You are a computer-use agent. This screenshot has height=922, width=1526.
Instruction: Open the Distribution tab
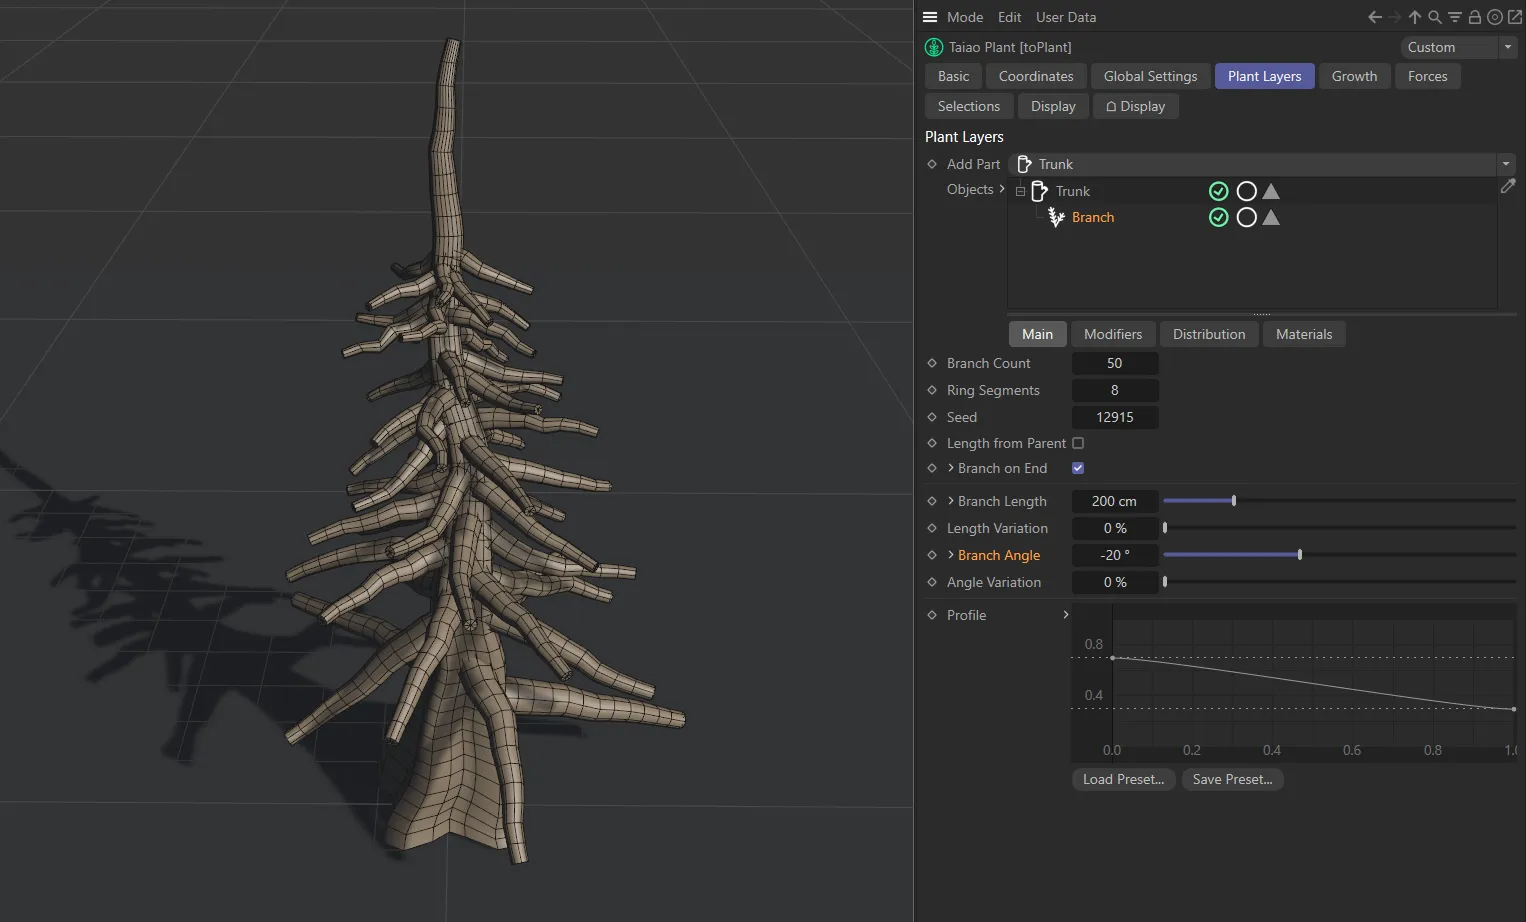point(1208,334)
